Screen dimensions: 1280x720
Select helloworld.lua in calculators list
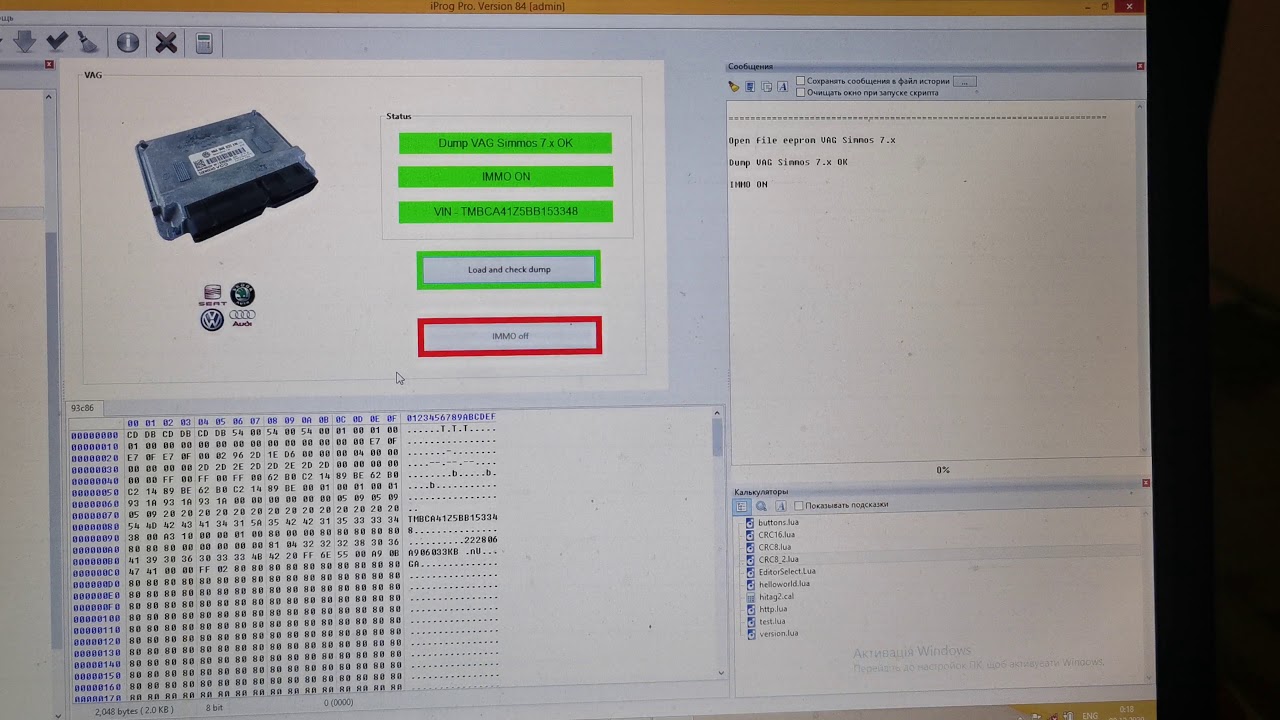click(784, 584)
